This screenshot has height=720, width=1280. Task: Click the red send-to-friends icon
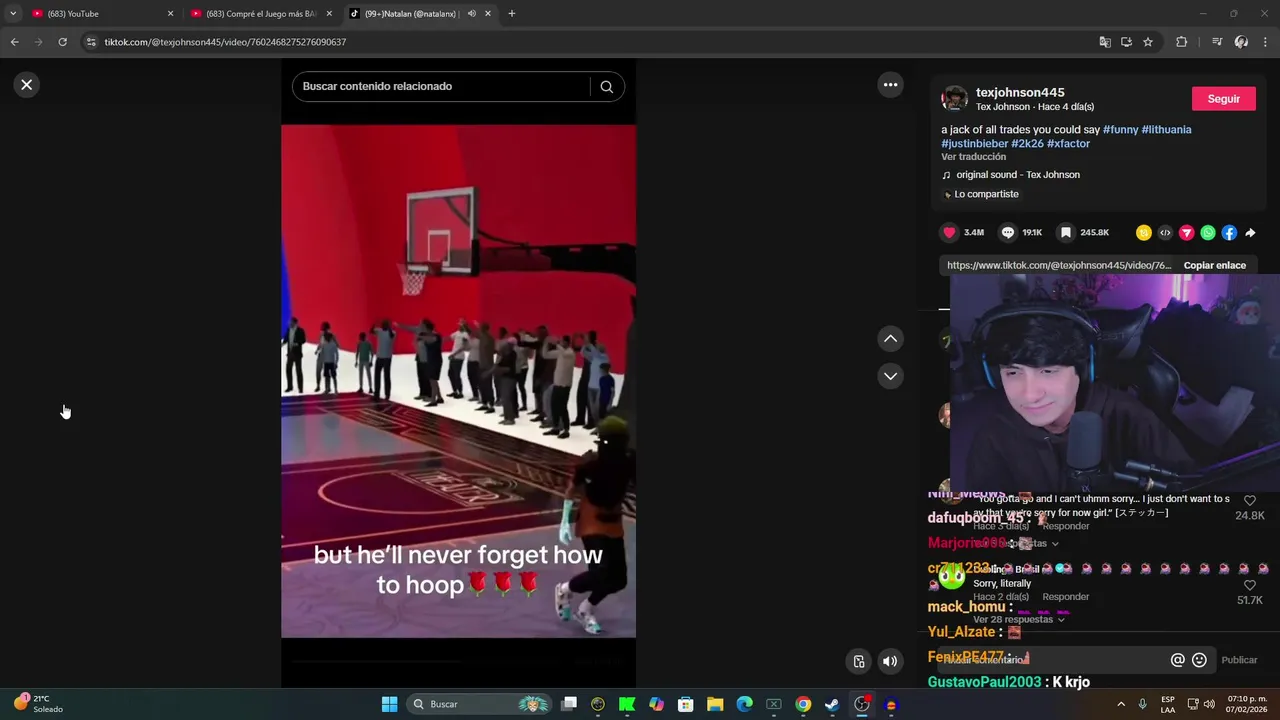(x=1186, y=233)
